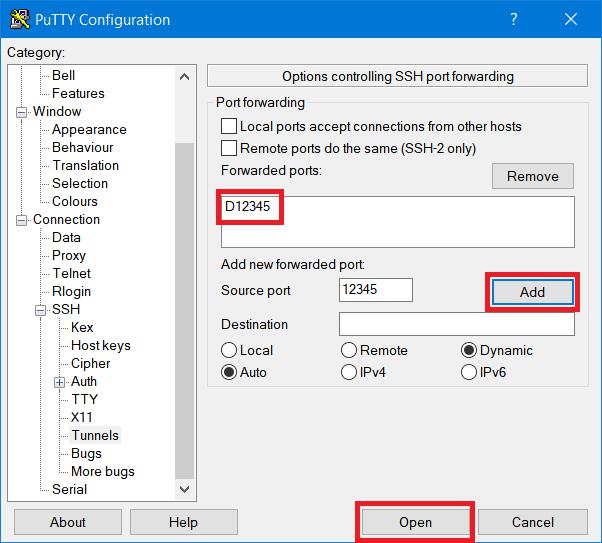
Task: Enable Remote ports do the same checkbox
Action: pos(229,148)
